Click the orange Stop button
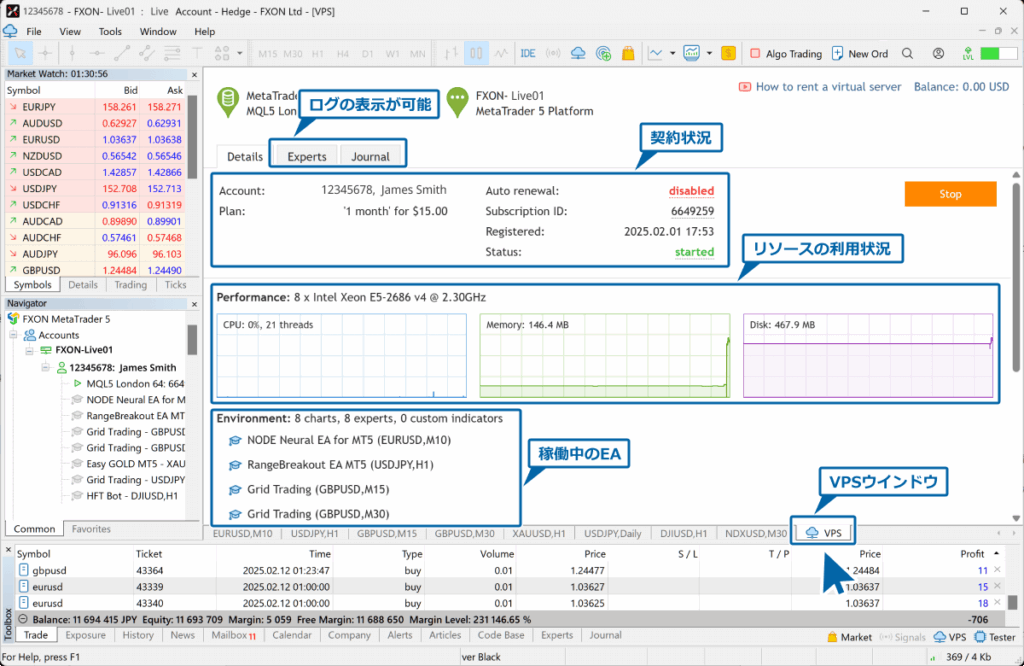Viewport: 1024px width, 666px height. 950,194
